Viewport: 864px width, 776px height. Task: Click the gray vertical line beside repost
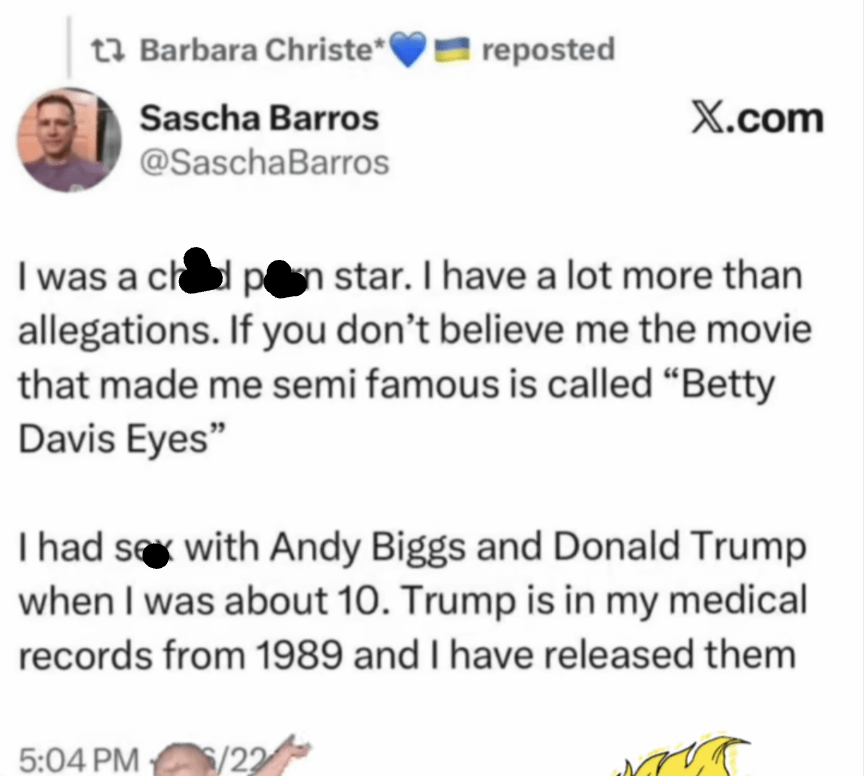click(x=69, y=43)
